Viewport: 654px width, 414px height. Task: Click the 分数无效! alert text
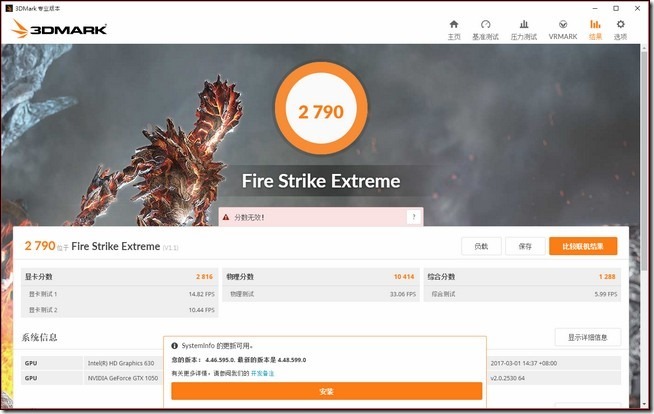tap(249, 217)
